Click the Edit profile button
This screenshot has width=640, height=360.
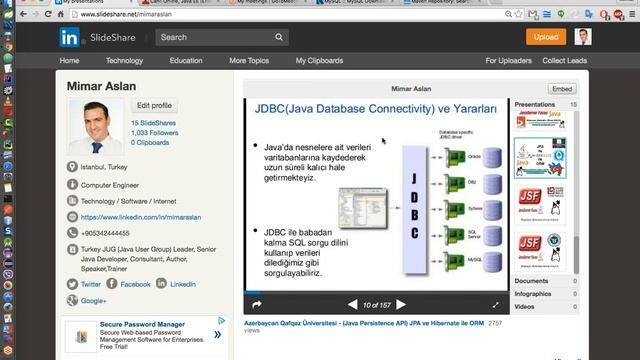pyautogui.click(x=154, y=105)
